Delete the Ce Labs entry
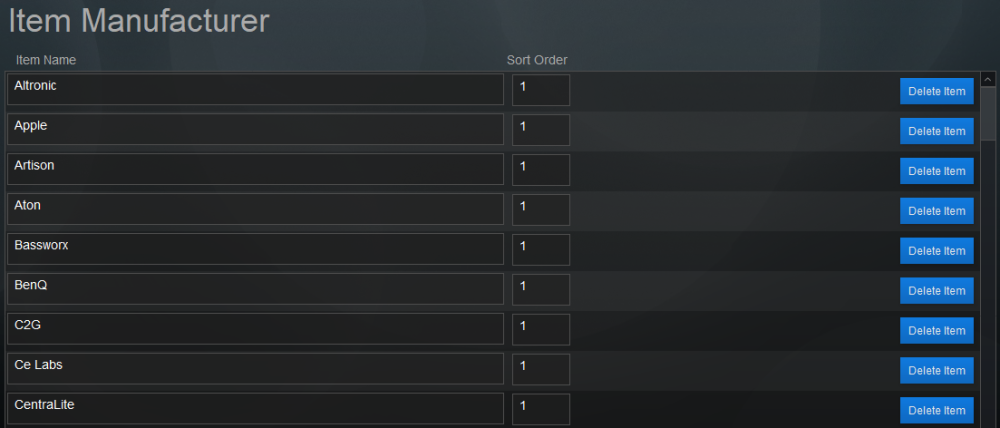 [x=936, y=371]
